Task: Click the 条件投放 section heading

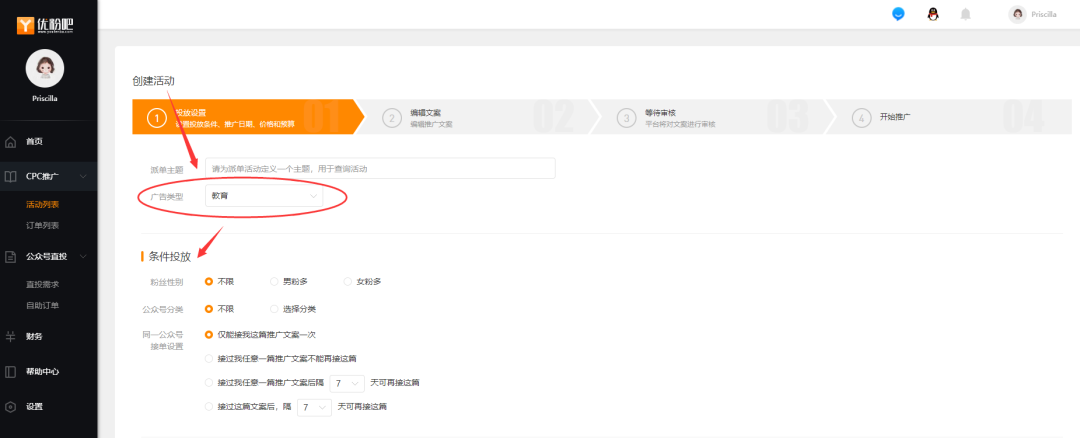Action: (169, 257)
